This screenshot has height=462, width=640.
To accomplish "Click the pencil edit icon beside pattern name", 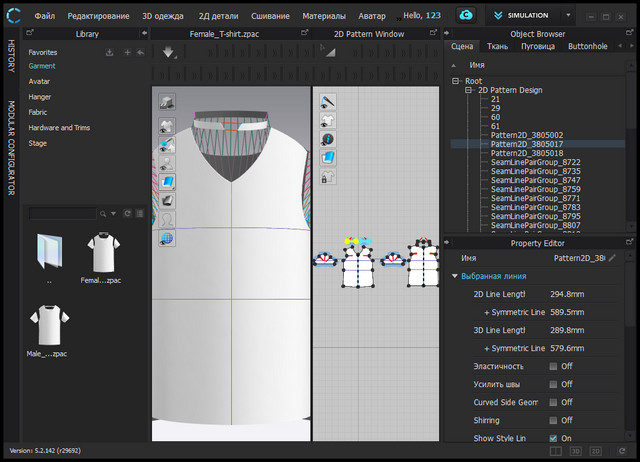I will (613, 258).
